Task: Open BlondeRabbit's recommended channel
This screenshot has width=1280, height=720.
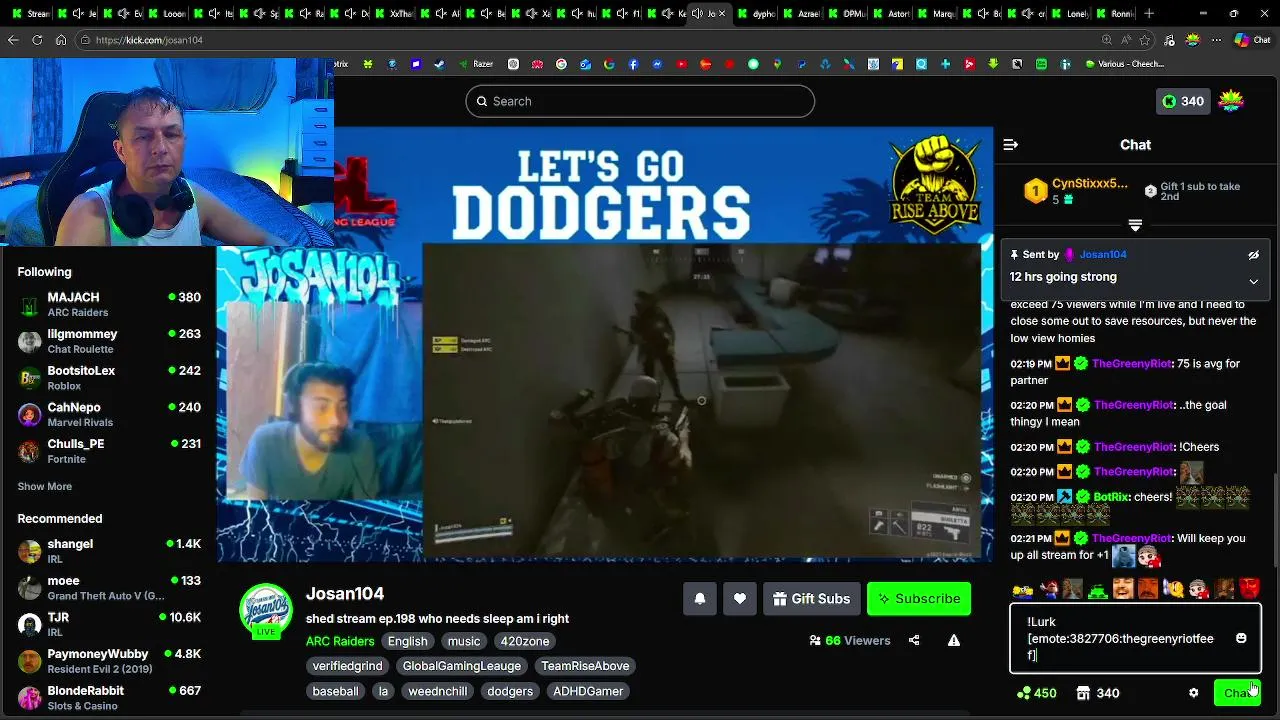Action: pyautogui.click(x=109, y=698)
